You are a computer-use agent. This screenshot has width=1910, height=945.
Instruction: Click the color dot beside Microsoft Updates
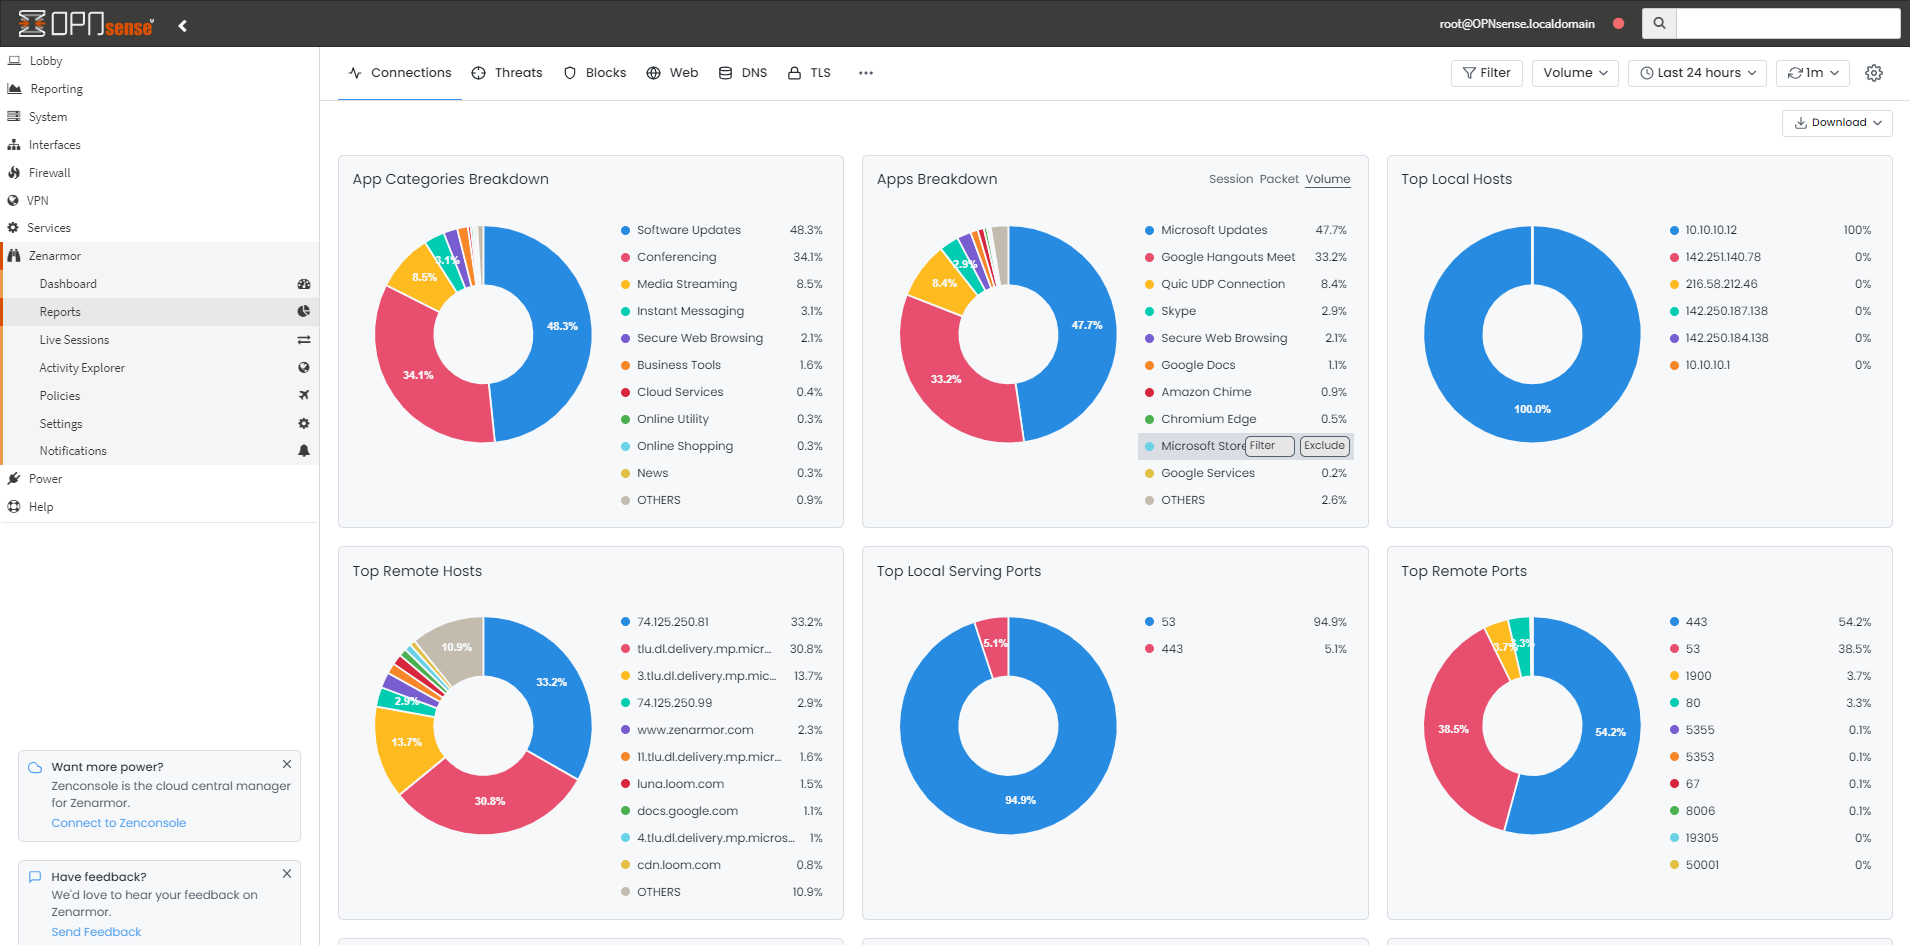pyautogui.click(x=1149, y=230)
